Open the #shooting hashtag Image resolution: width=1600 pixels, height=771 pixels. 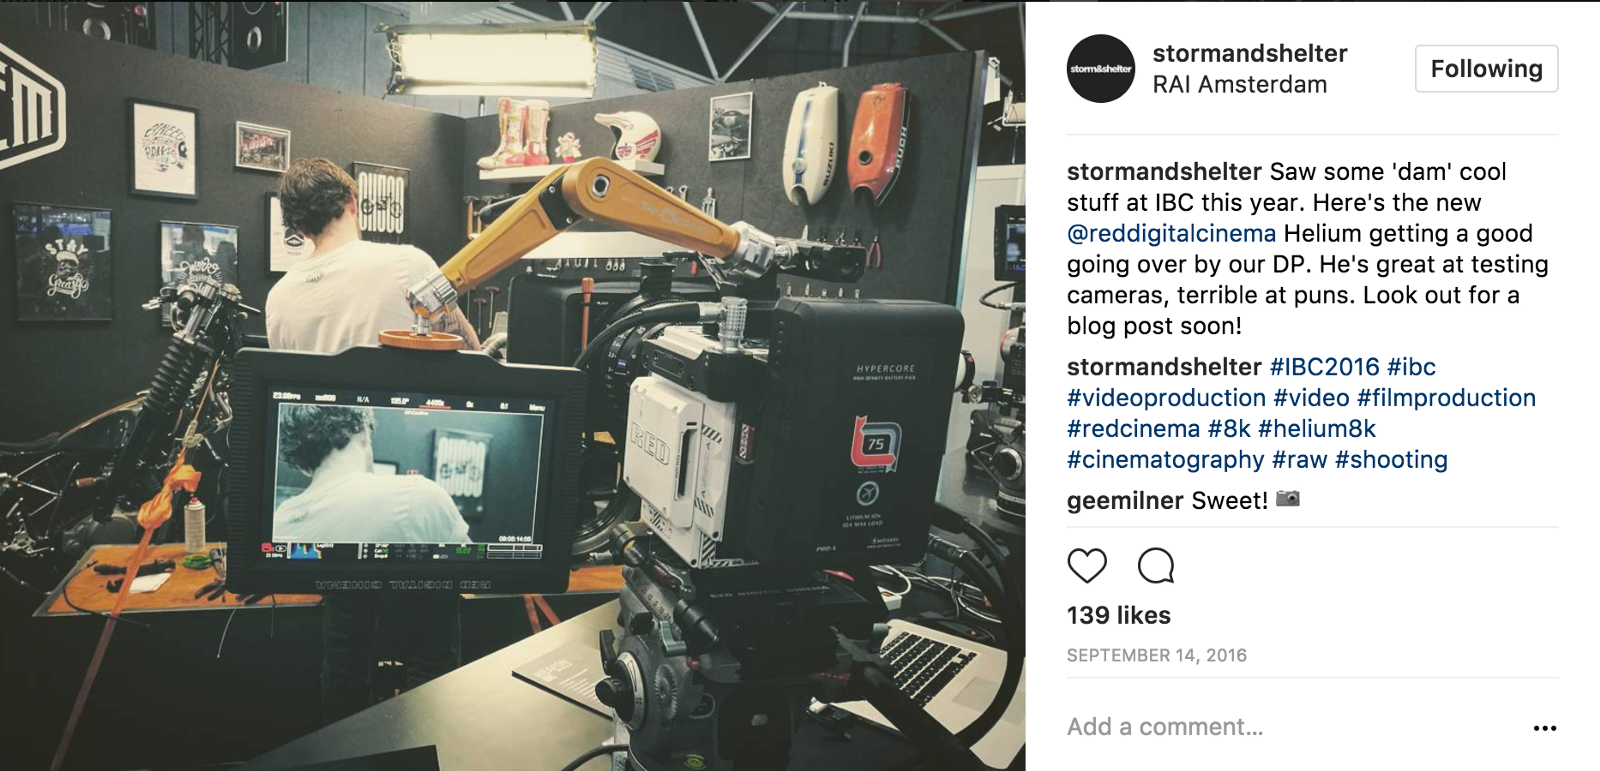pos(1391,460)
